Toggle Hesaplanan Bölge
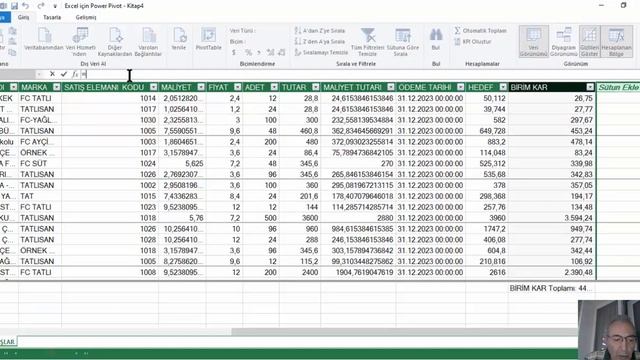640x360 pixels. [616, 42]
